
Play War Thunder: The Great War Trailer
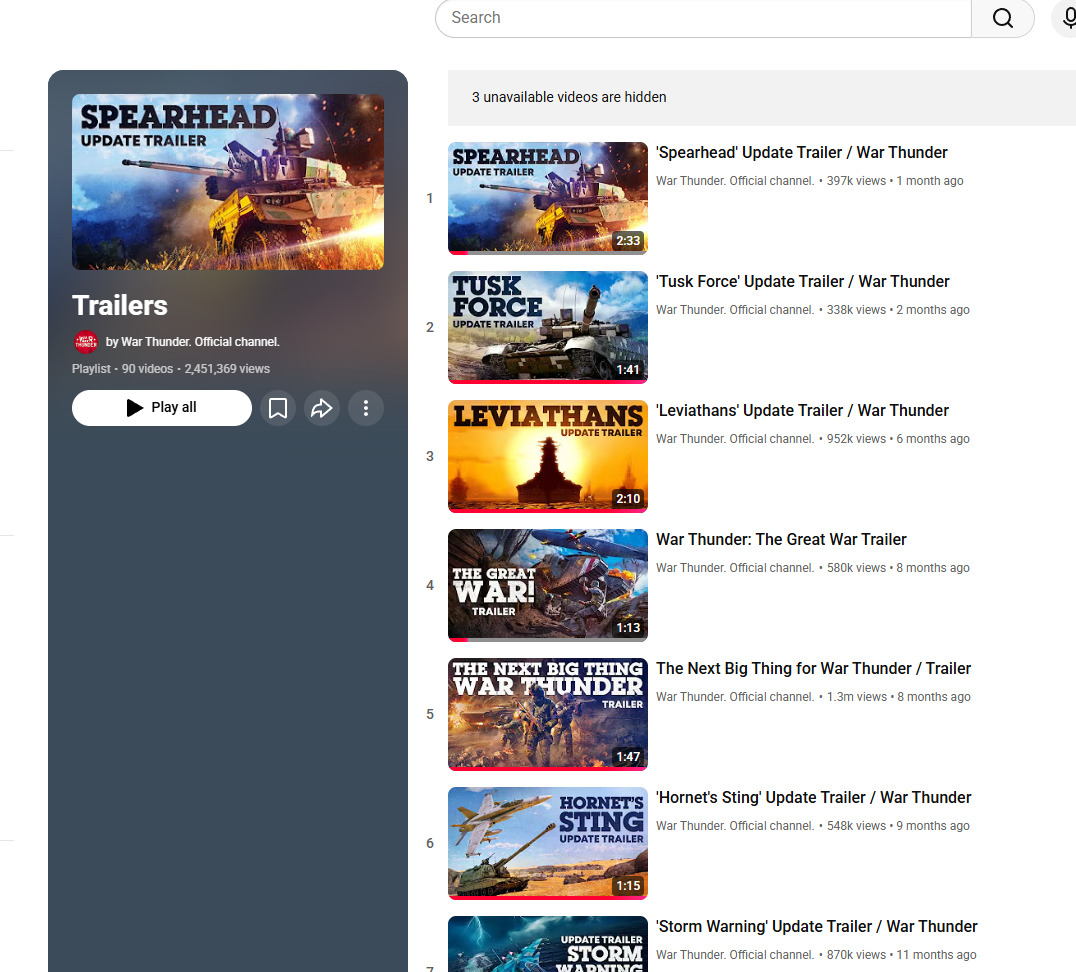tap(781, 540)
